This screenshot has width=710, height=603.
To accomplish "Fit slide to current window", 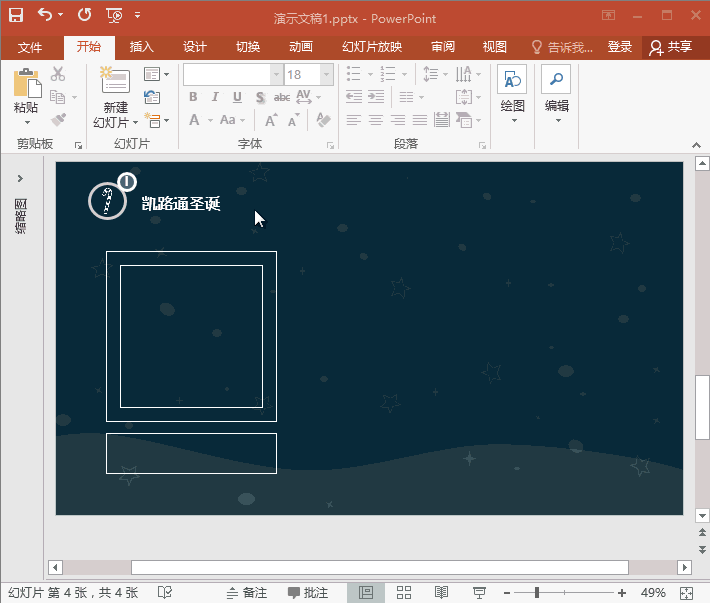I will coord(685,593).
